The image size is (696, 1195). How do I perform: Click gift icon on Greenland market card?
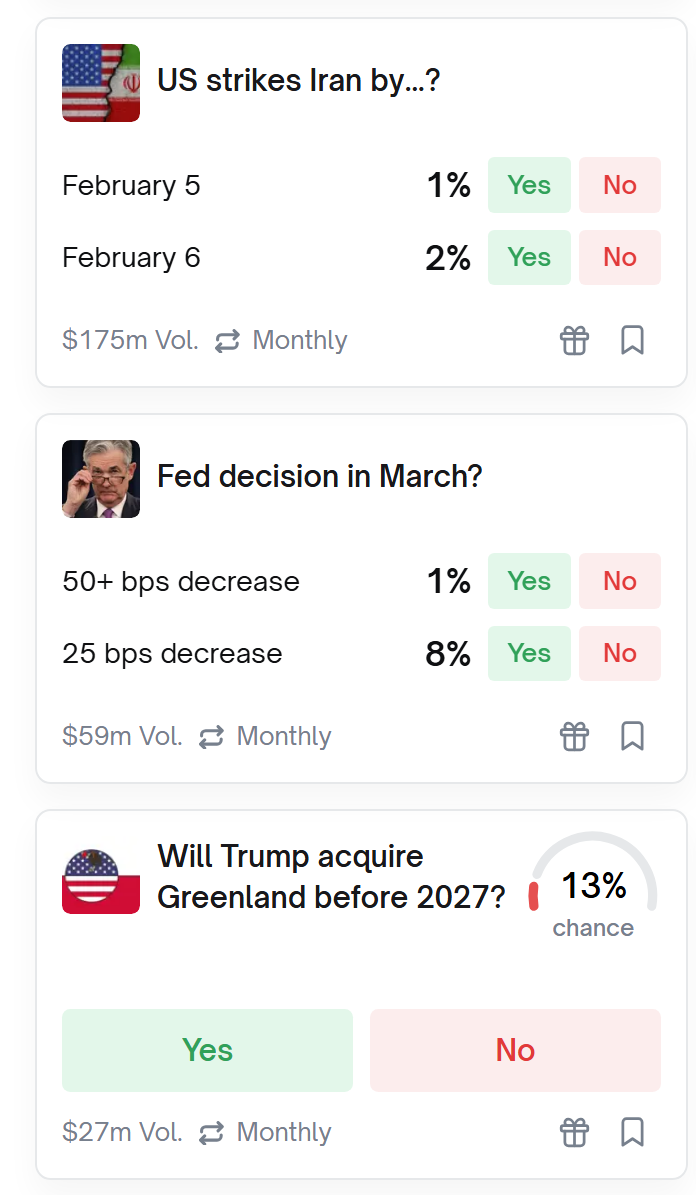[x=574, y=1132]
